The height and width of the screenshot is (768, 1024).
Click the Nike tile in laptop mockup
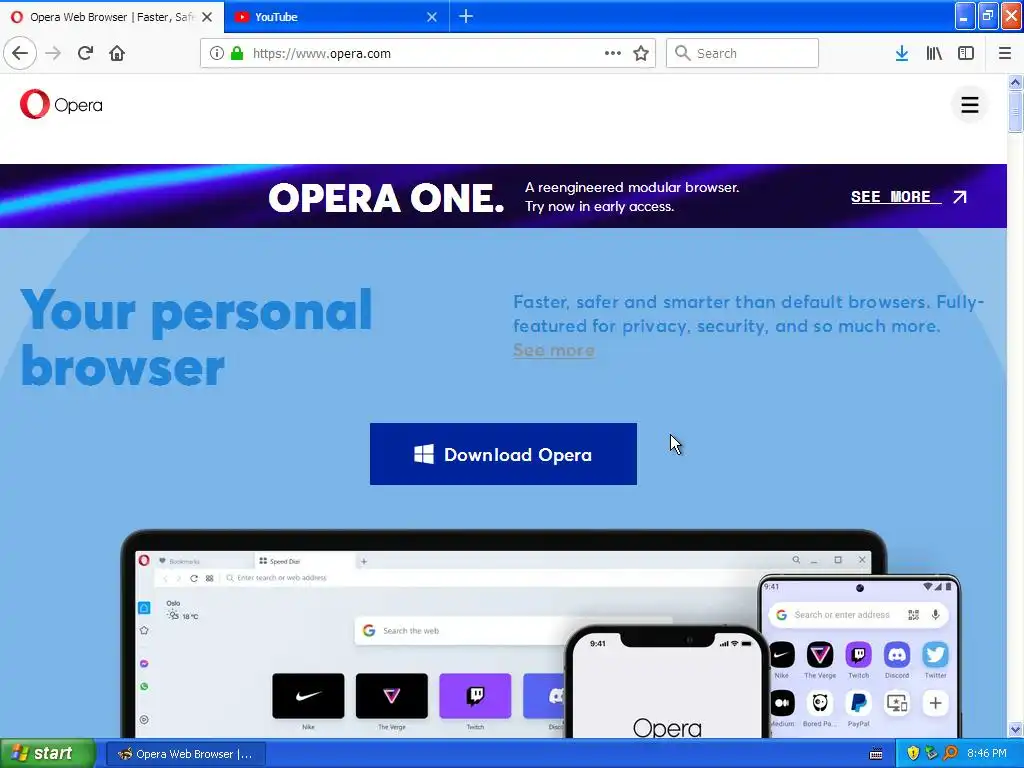click(308, 696)
